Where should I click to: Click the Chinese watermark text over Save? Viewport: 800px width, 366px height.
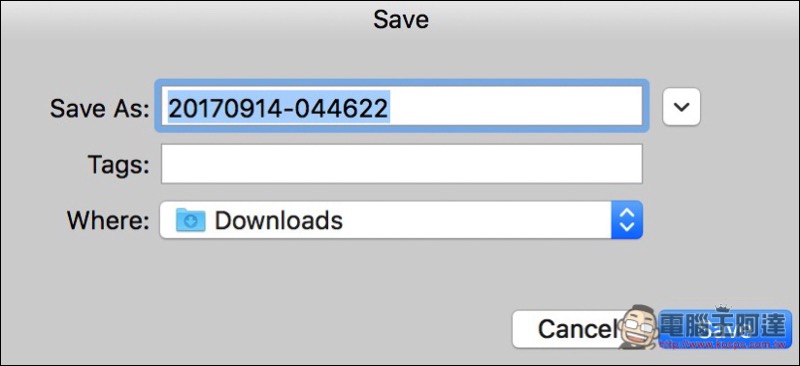click(724, 325)
